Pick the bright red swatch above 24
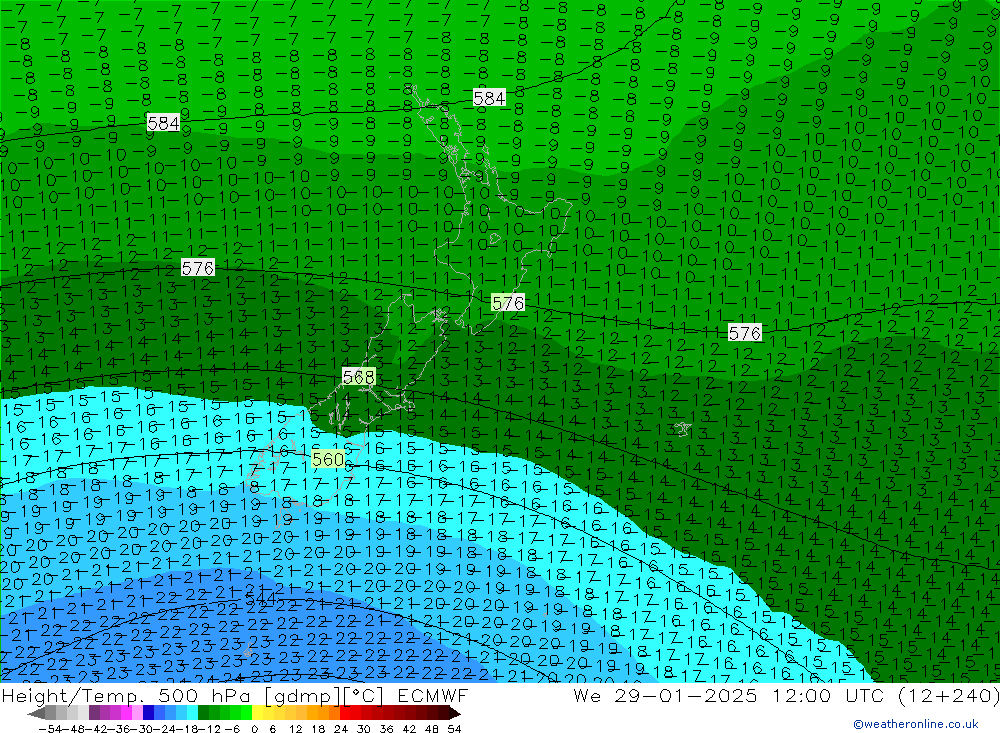This screenshot has width=1000, height=733. 345,713
